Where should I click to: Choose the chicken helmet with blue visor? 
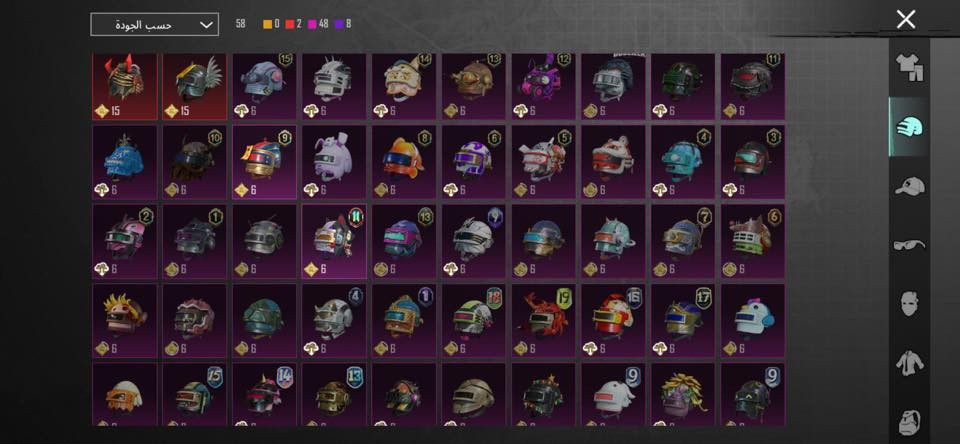click(753, 321)
